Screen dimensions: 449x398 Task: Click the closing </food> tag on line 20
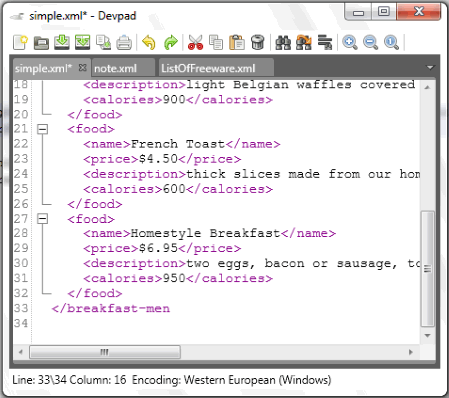tap(95, 114)
